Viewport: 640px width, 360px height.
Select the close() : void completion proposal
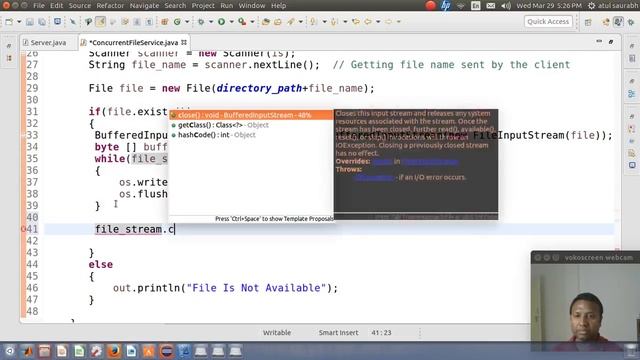[x=251, y=115]
